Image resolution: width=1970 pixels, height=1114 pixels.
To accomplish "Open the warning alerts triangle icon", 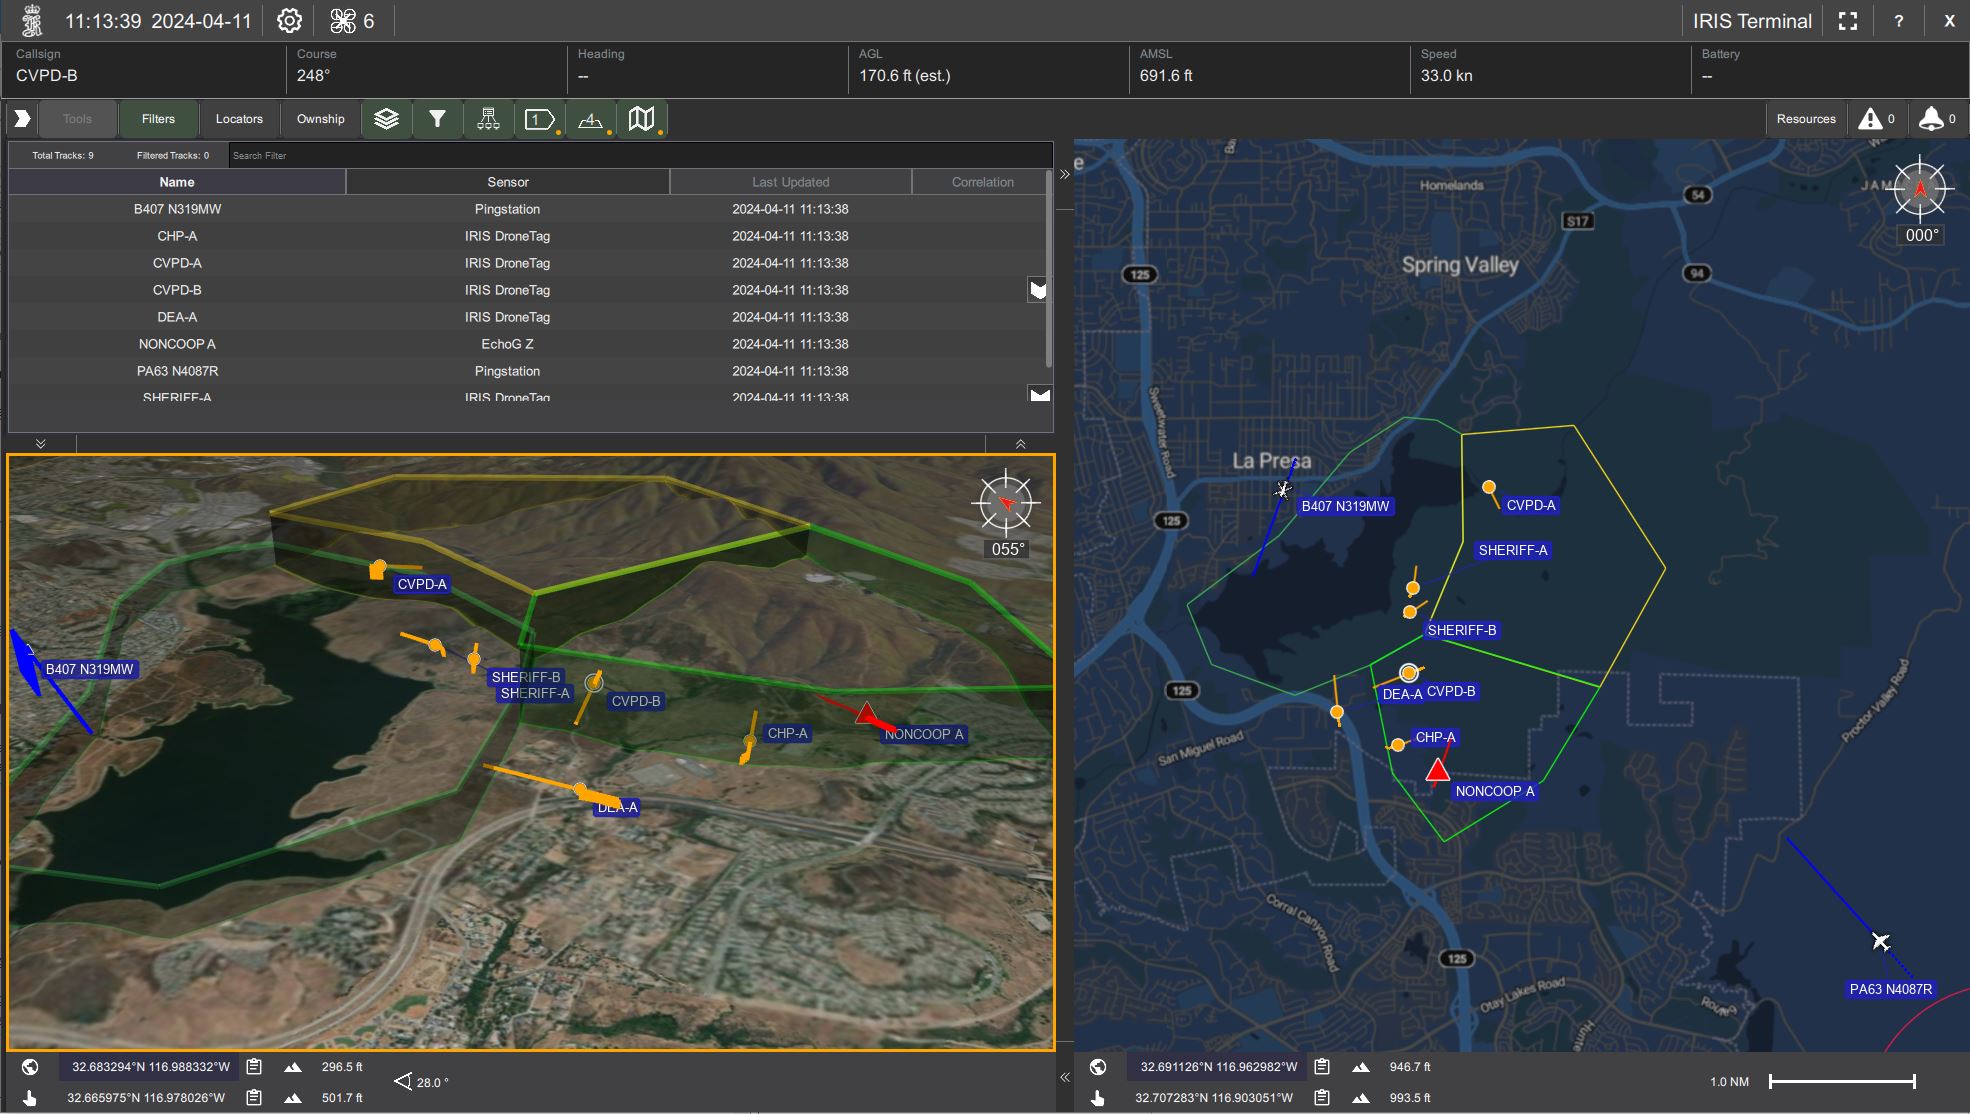I will (x=1869, y=119).
